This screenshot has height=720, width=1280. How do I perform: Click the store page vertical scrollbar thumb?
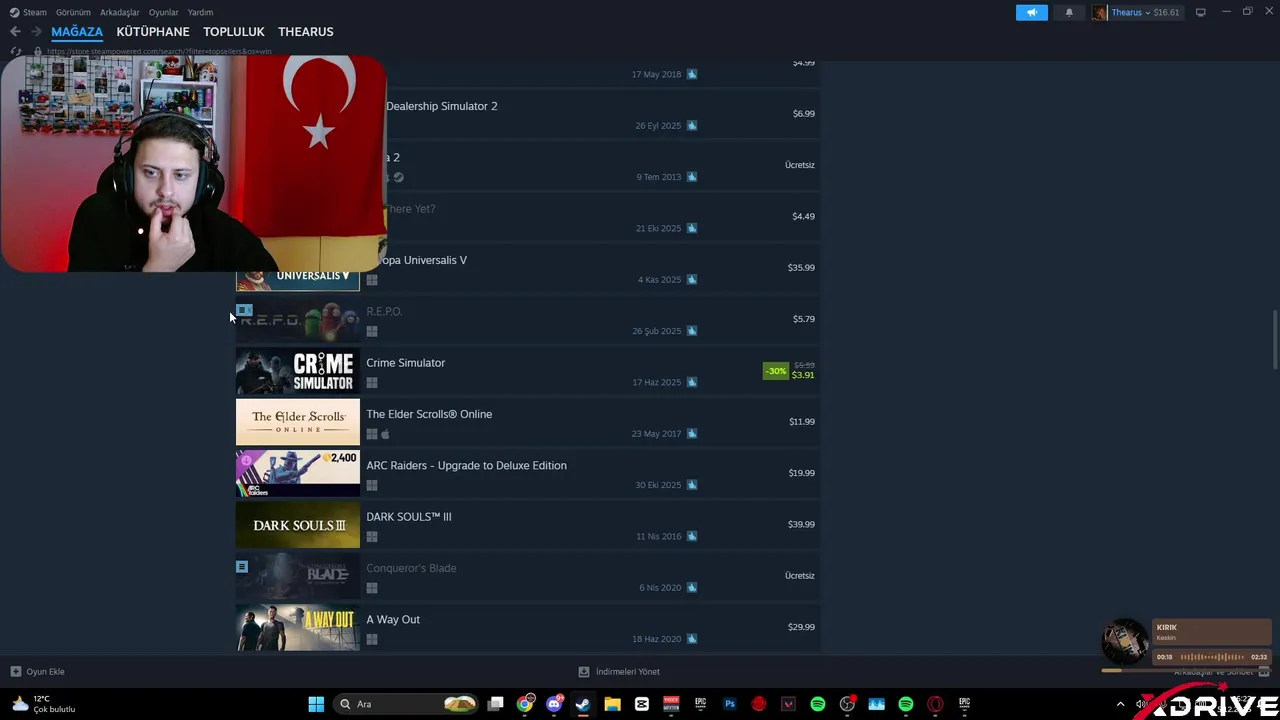(x=1274, y=339)
